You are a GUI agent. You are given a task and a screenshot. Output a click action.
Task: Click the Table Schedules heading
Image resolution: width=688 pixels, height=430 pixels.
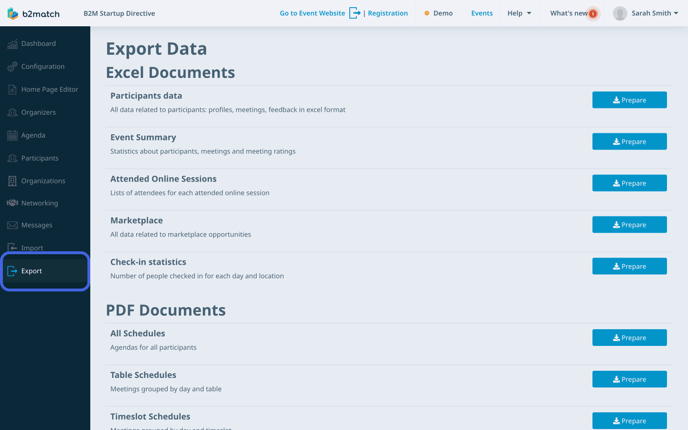click(143, 375)
